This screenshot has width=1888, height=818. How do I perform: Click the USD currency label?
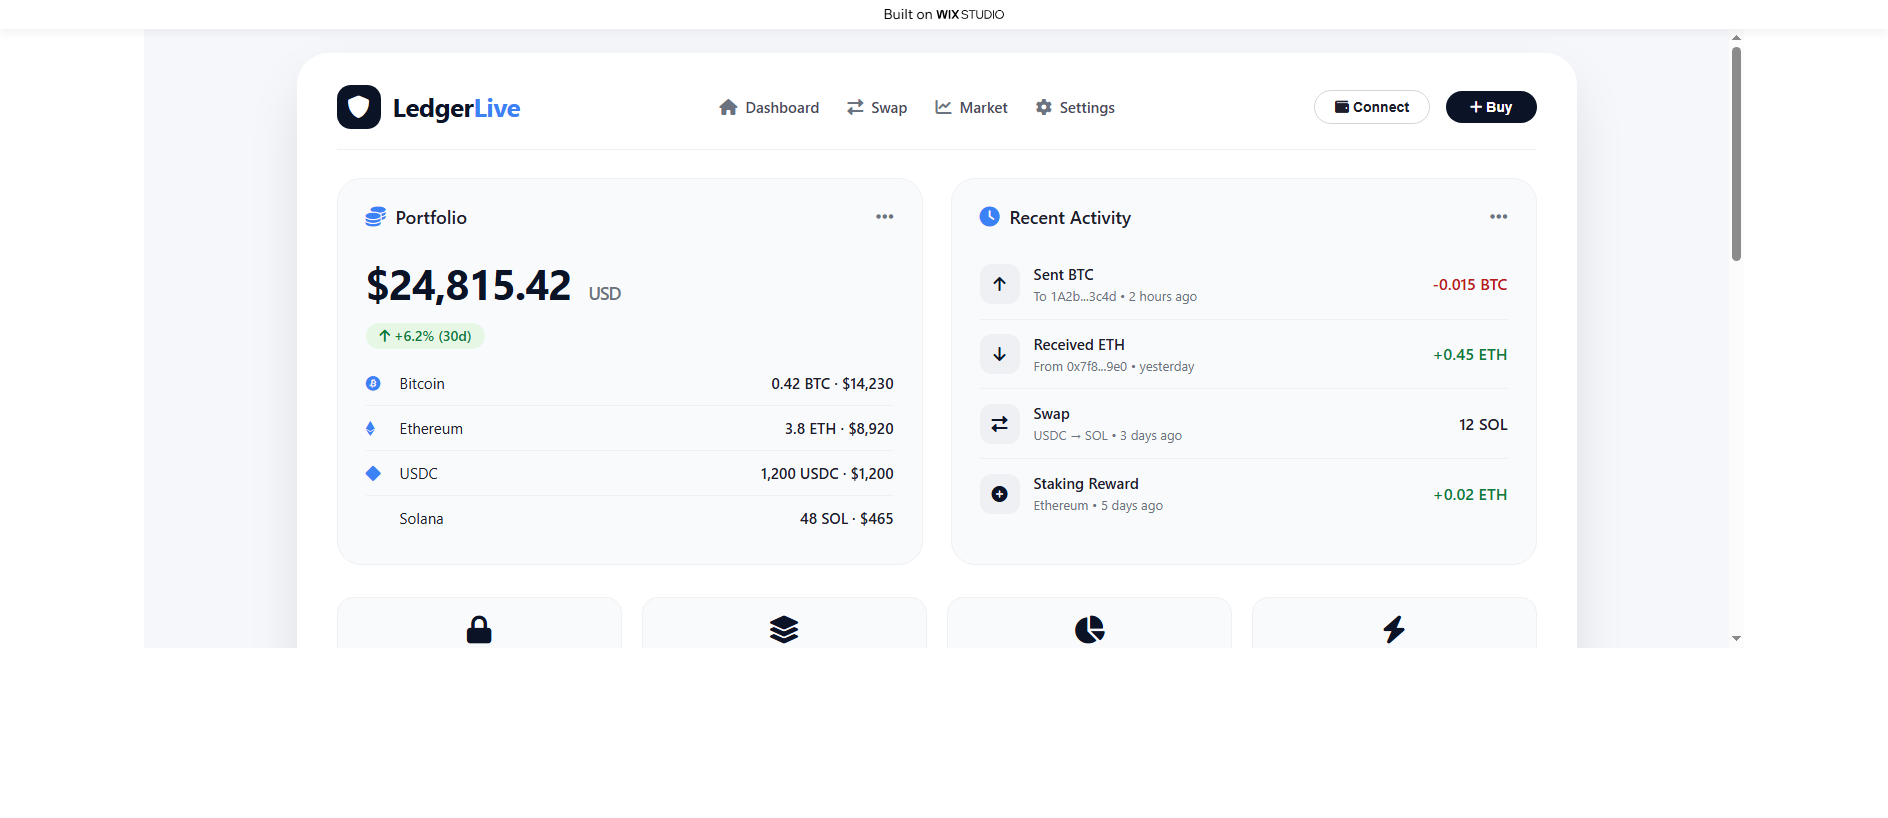coord(605,294)
